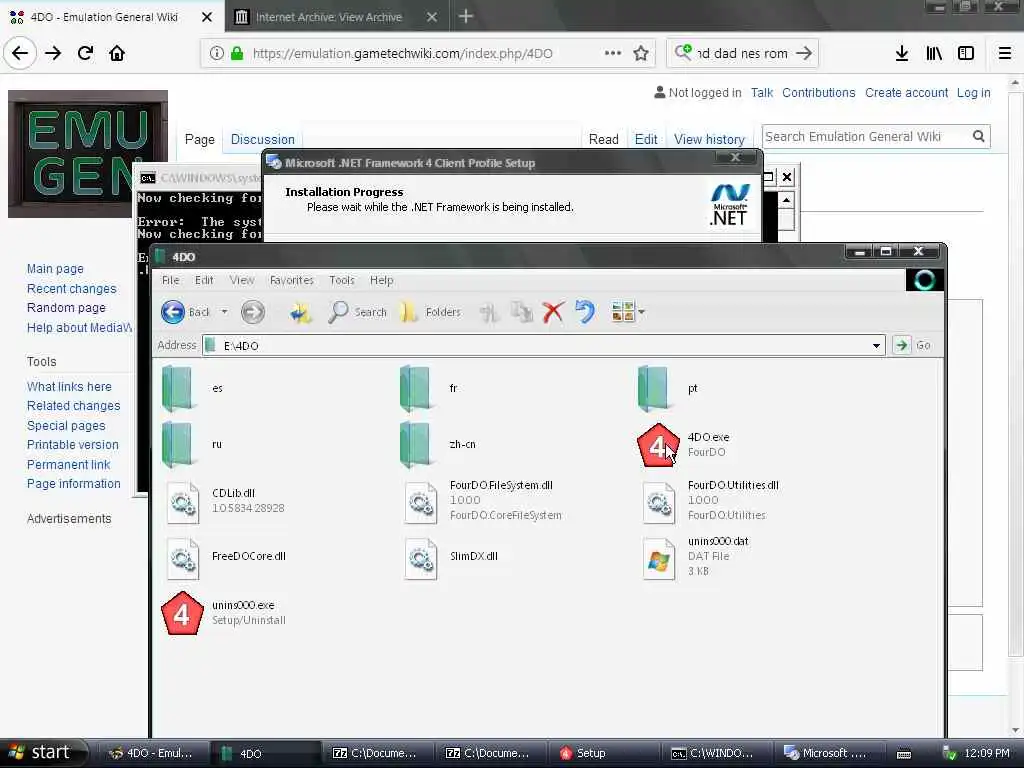
Task: Click the Log in link
Action: click(974, 93)
